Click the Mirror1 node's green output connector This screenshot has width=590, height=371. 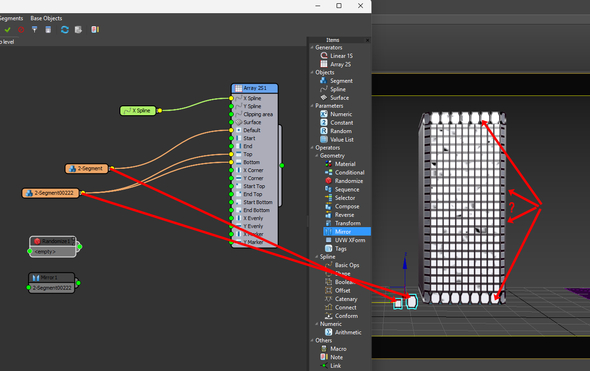[78, 283]
